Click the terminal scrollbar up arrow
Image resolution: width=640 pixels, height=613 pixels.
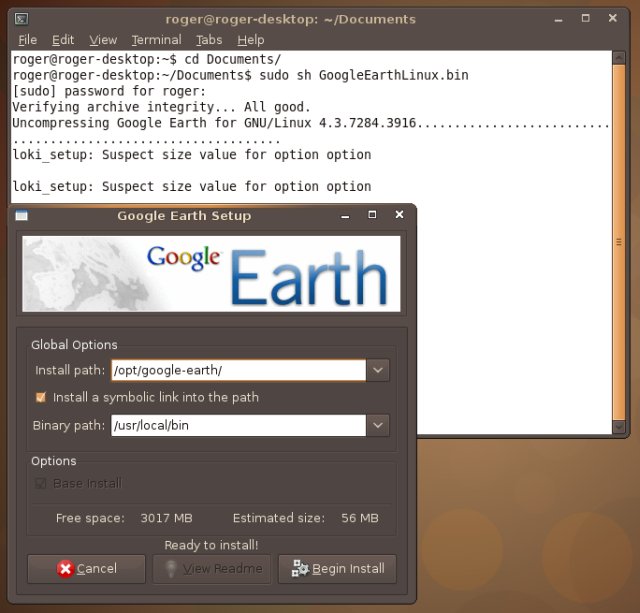point(619,58)
